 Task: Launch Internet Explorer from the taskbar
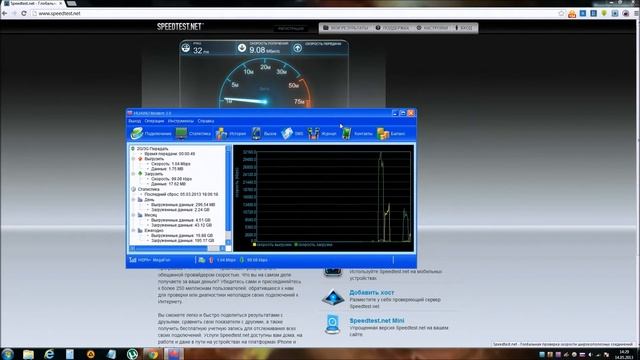point(49,354)
